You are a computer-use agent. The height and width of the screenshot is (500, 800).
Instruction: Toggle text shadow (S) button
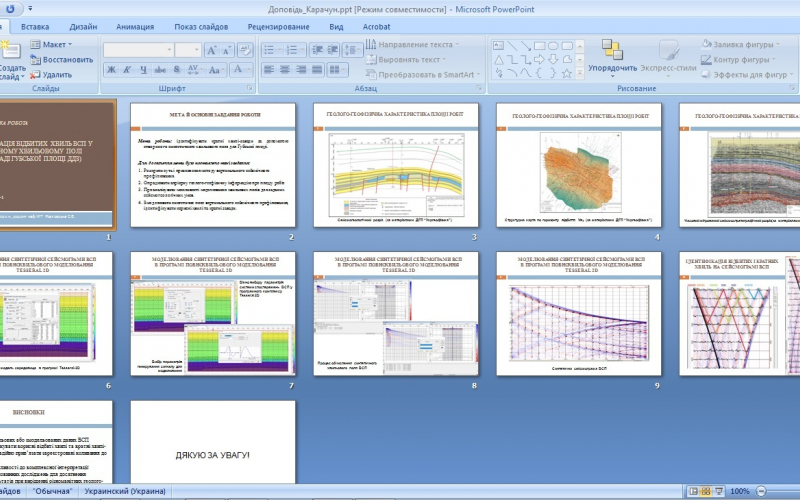[x=177, y=70]
